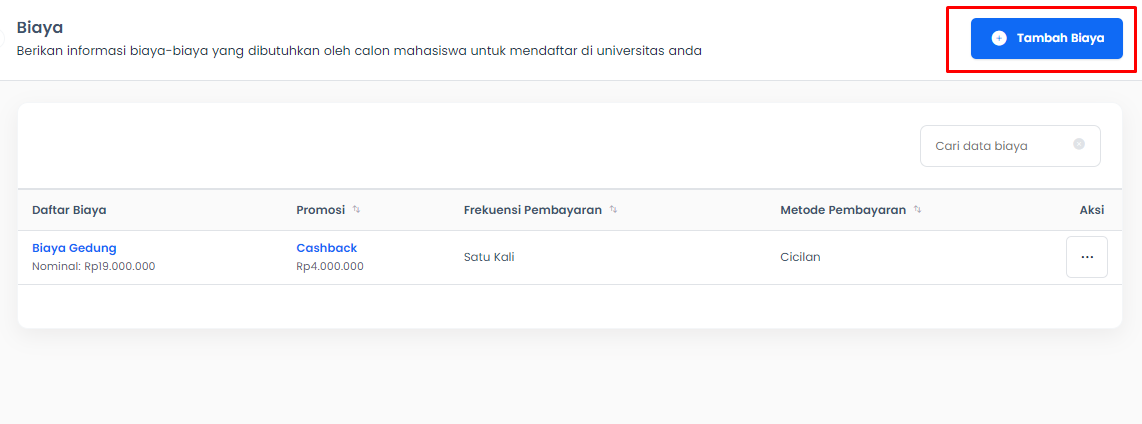The image size is (1142, 424).
Task: Clear the Cari data biaya search field
Action: tap(1079, 144)
